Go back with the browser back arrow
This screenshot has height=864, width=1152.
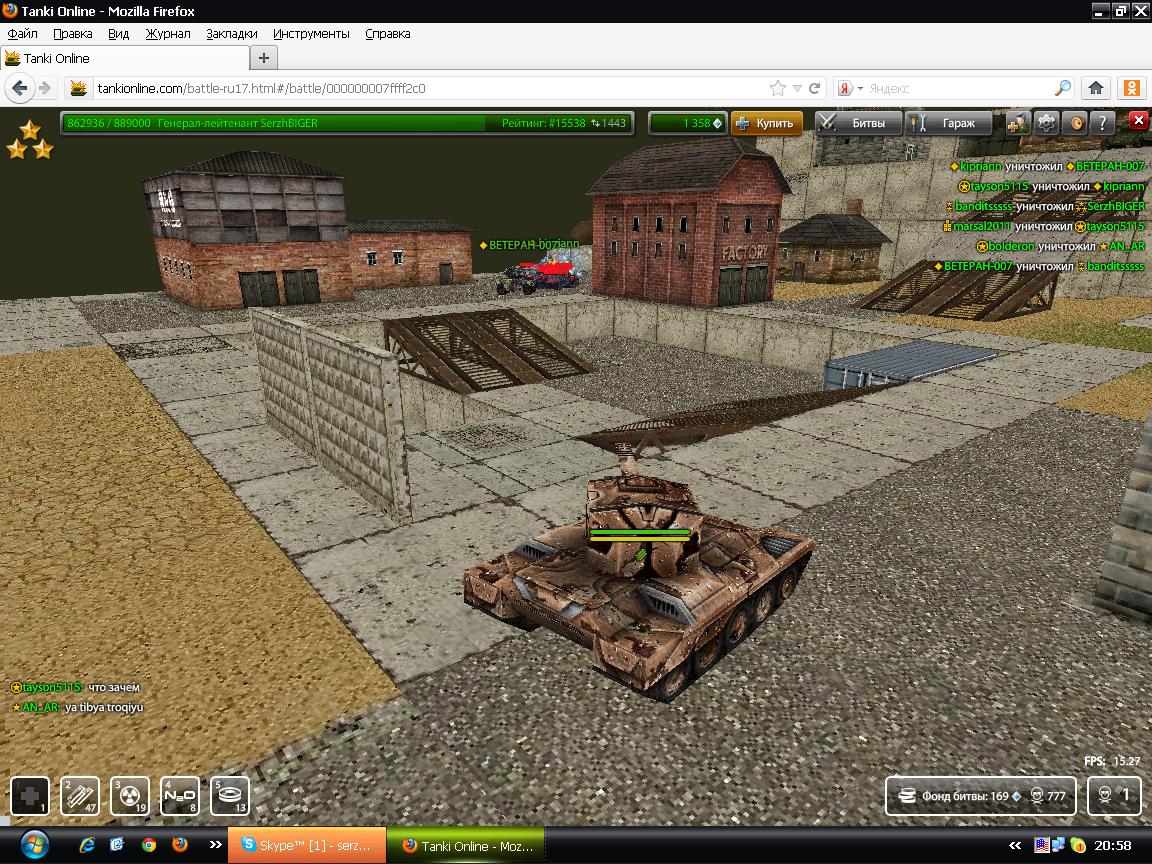point(19,88)
